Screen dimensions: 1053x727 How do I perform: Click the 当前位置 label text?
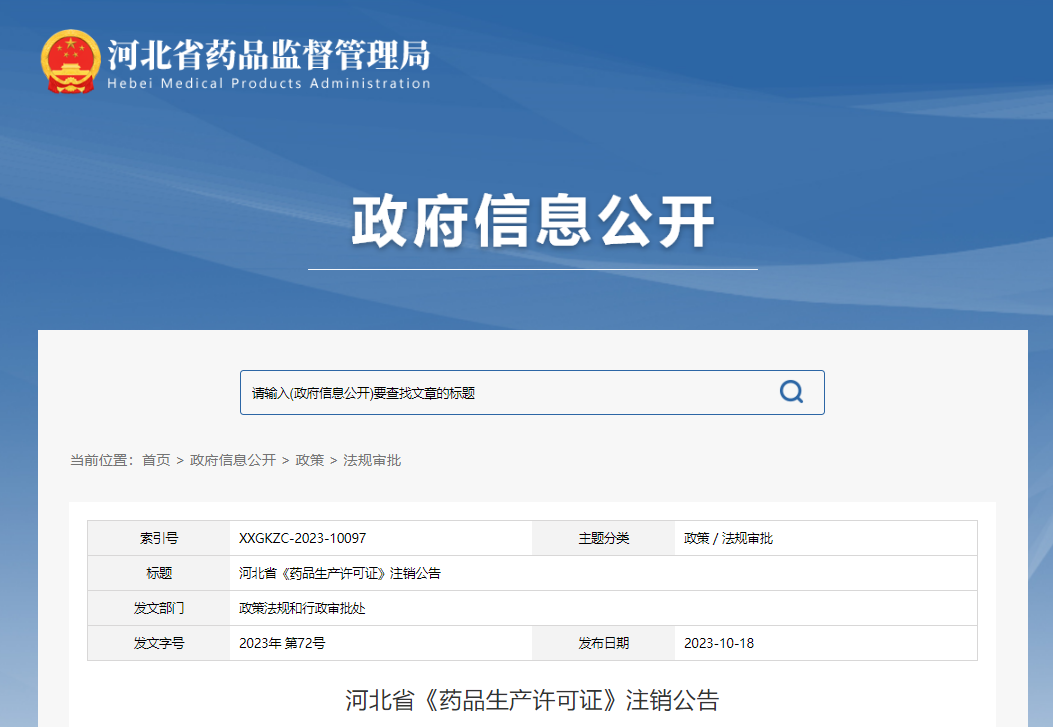[101, 460]
